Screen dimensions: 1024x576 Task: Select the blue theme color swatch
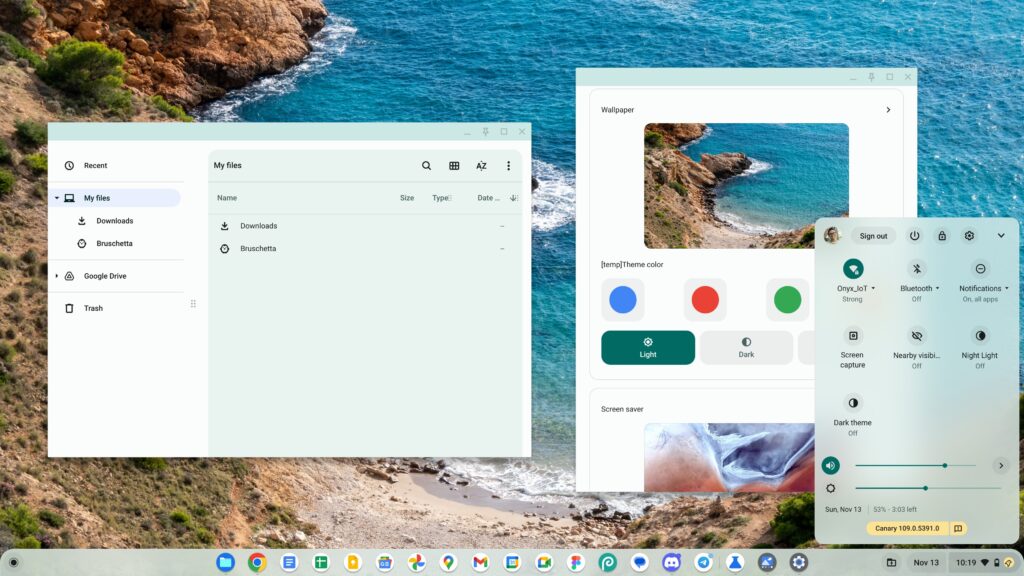pyautogui.click(x=623, y=299)
